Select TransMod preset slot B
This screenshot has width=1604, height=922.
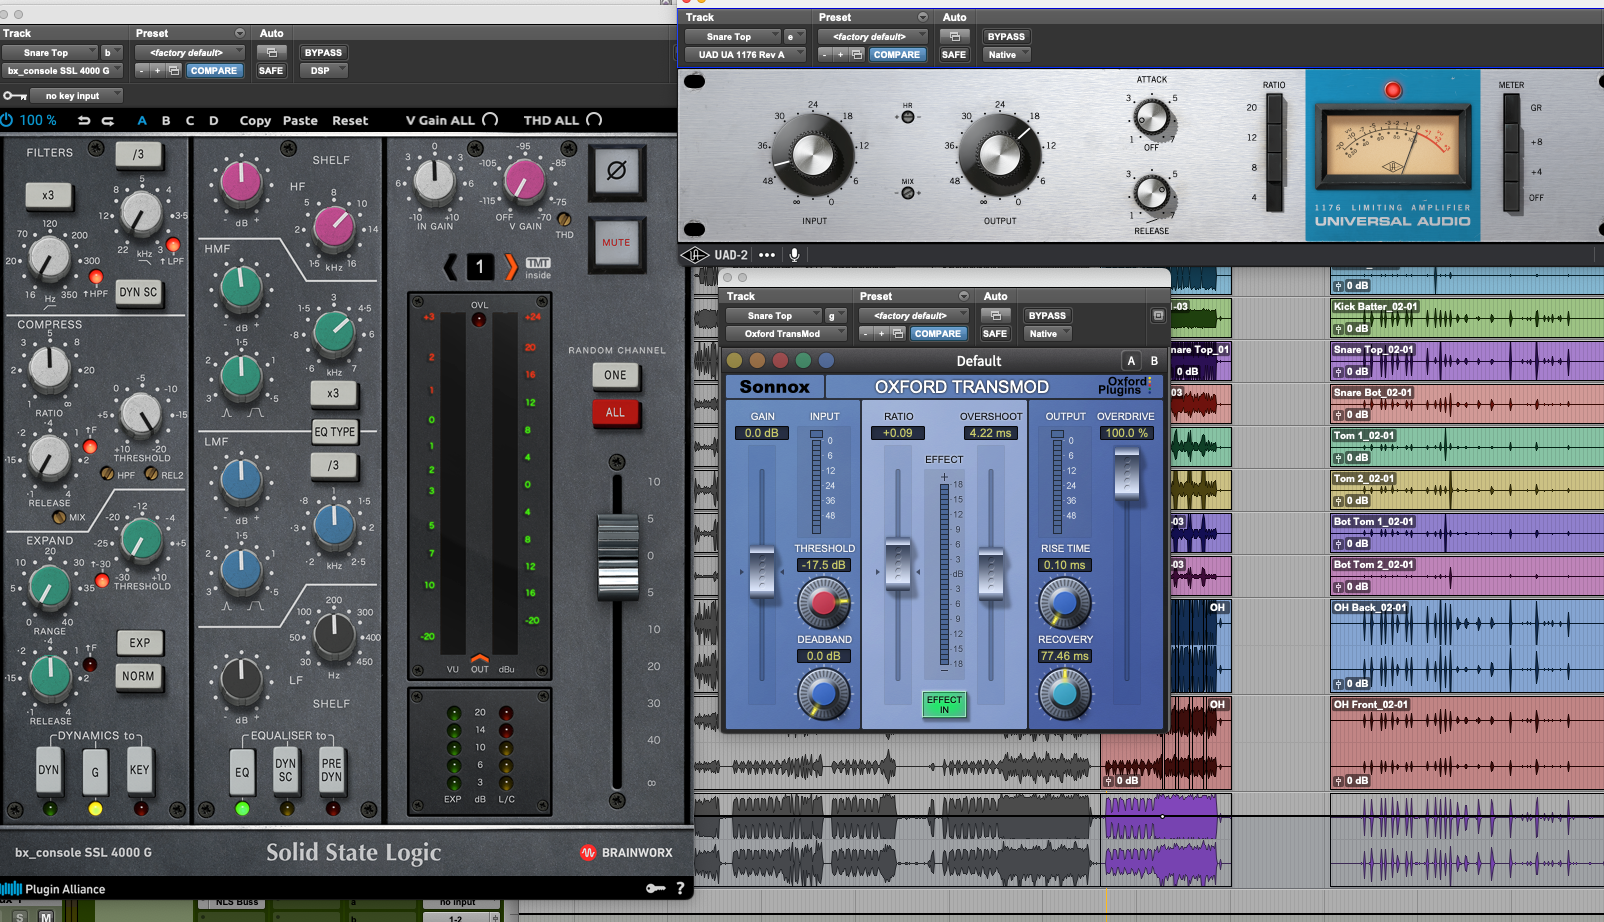[1154, 361]
